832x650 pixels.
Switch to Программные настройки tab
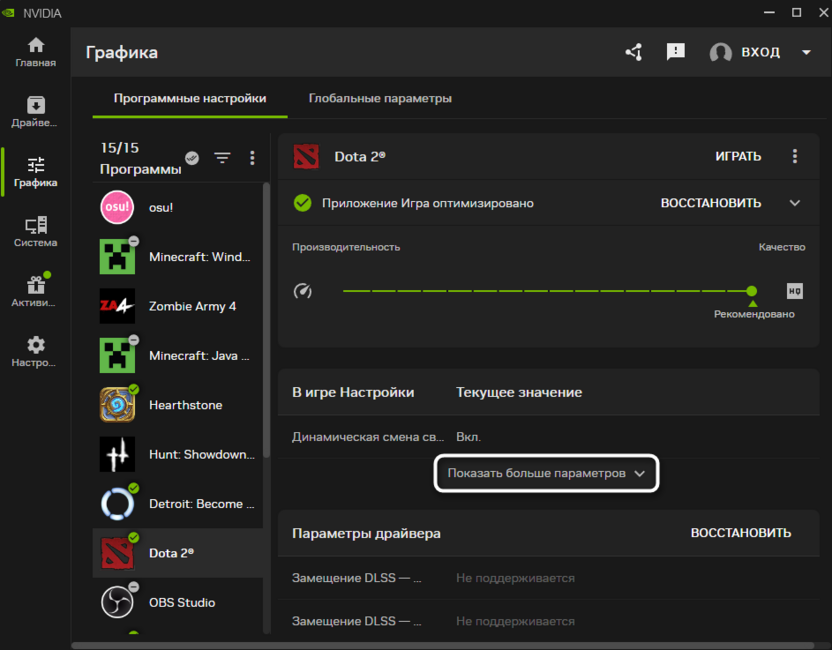click(x=190, y=98)
